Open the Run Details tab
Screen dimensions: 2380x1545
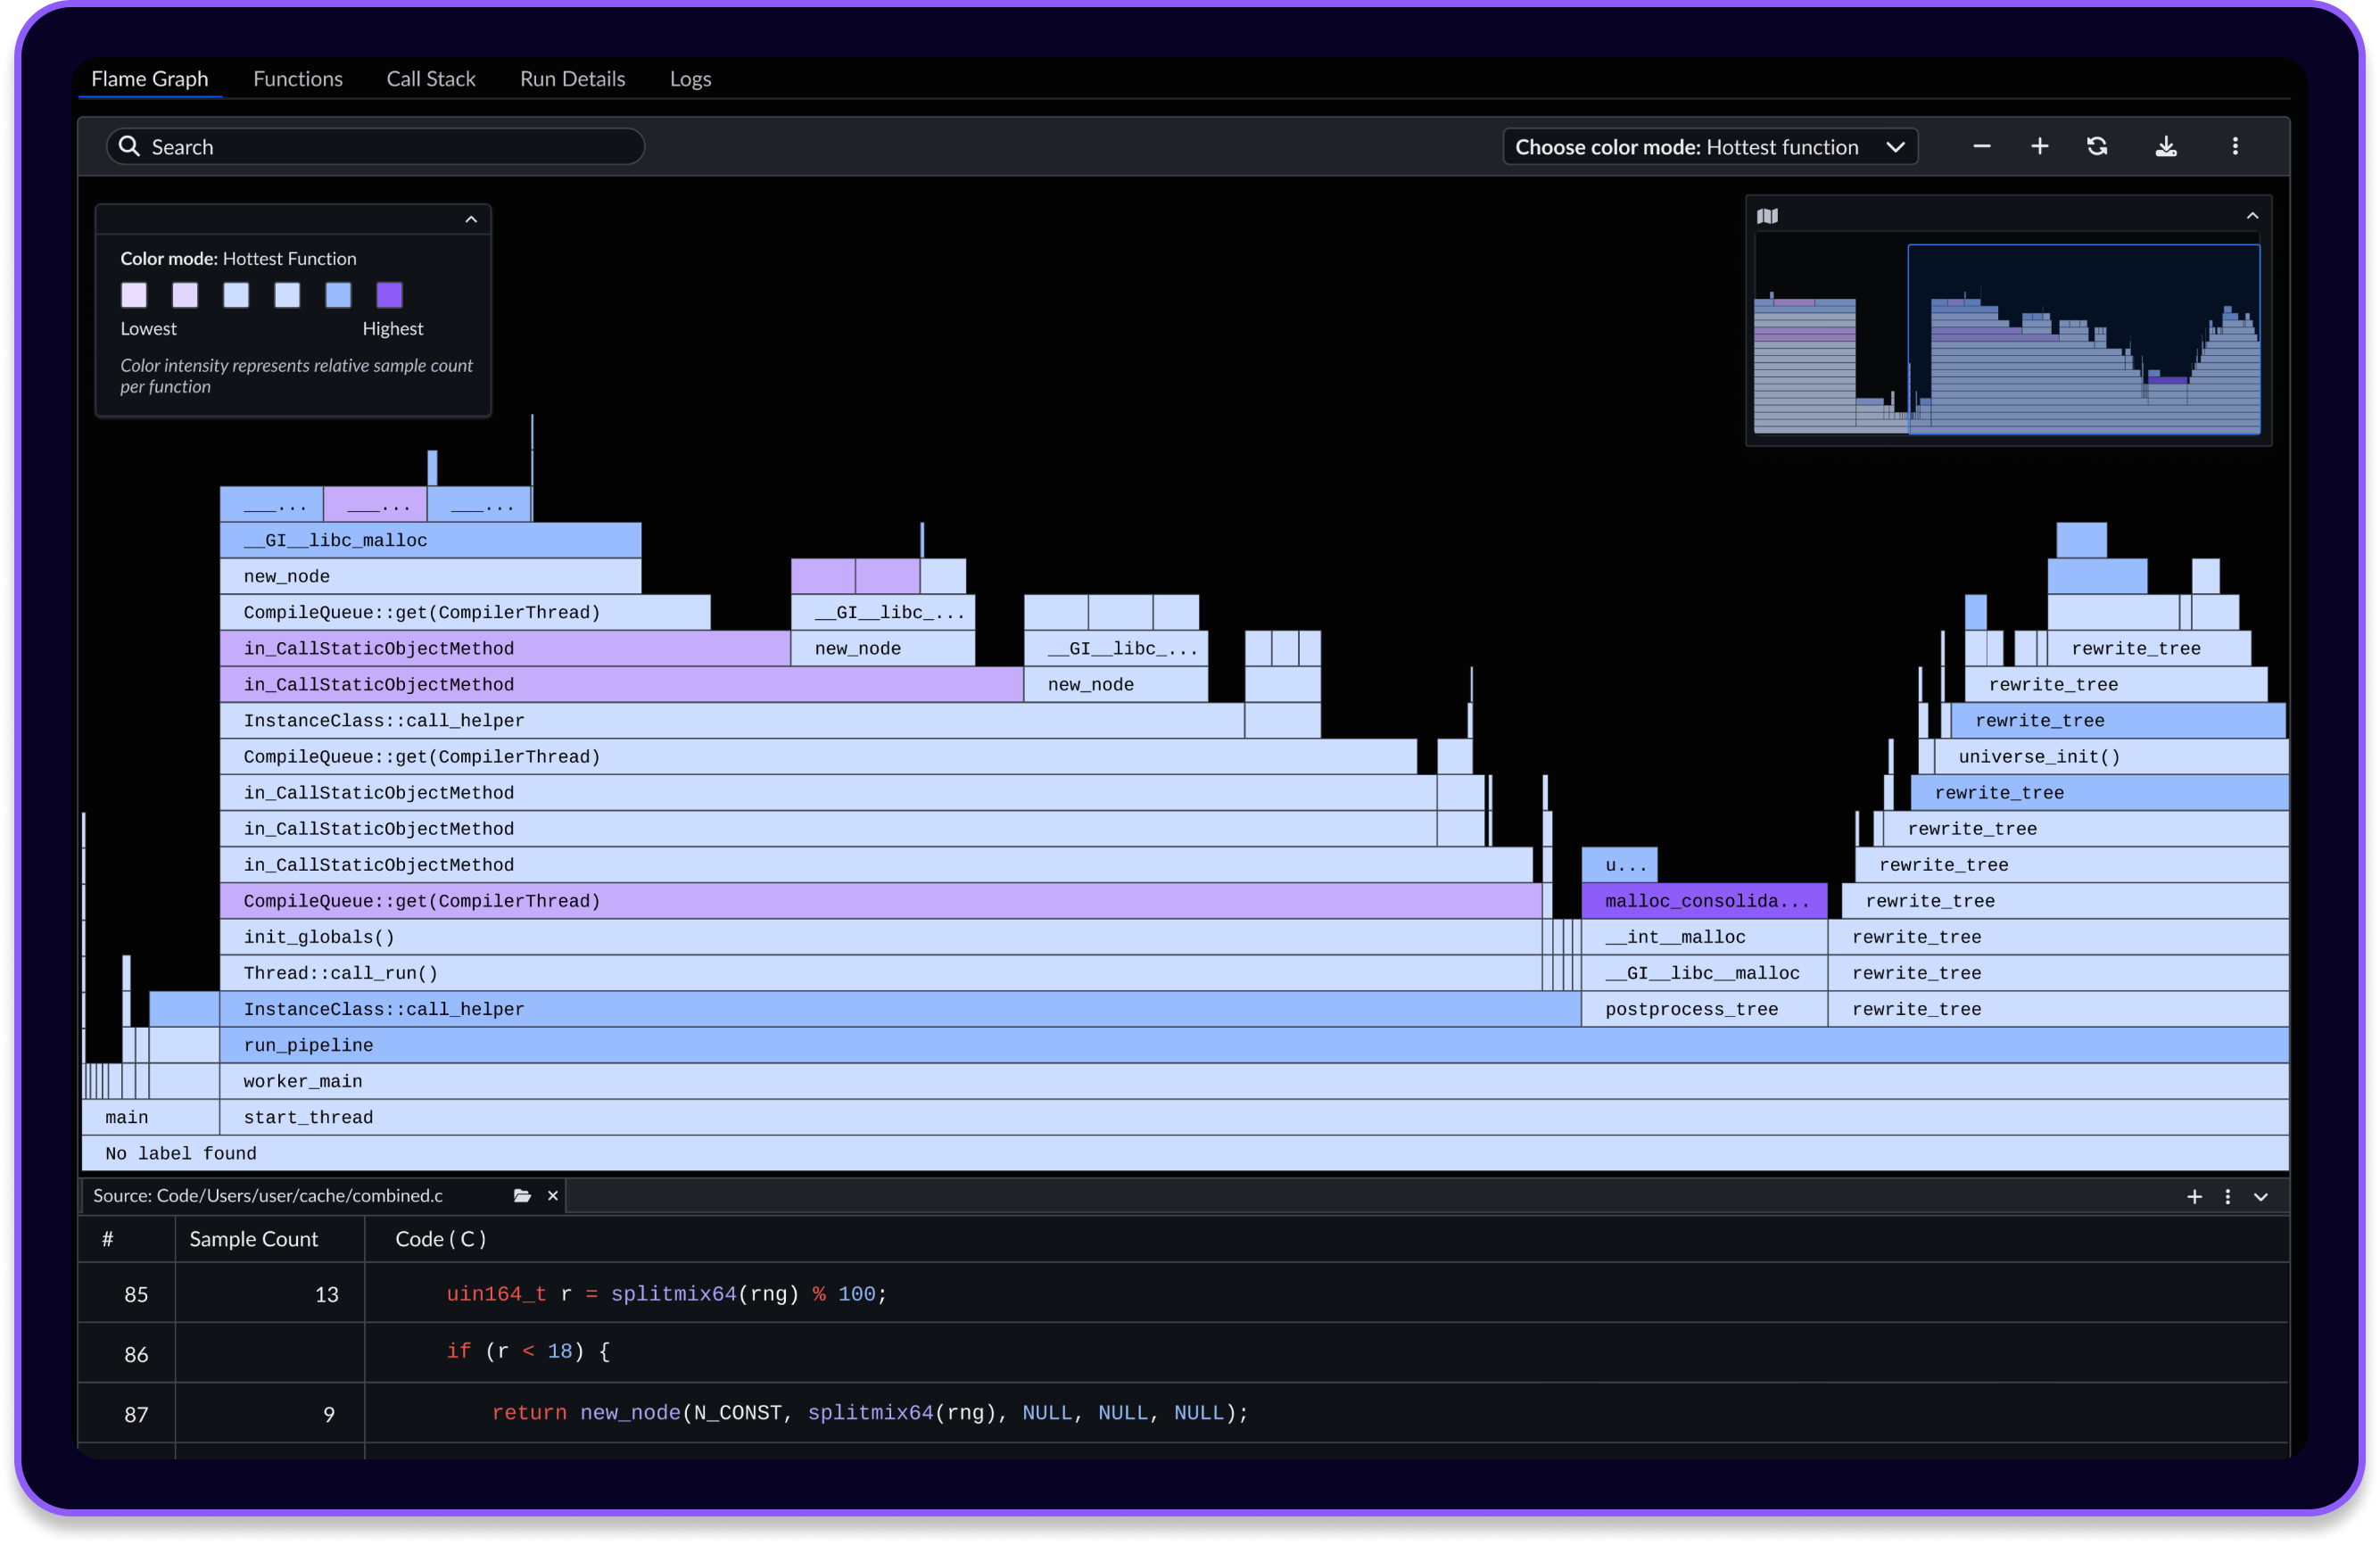(x=572, y=78)
